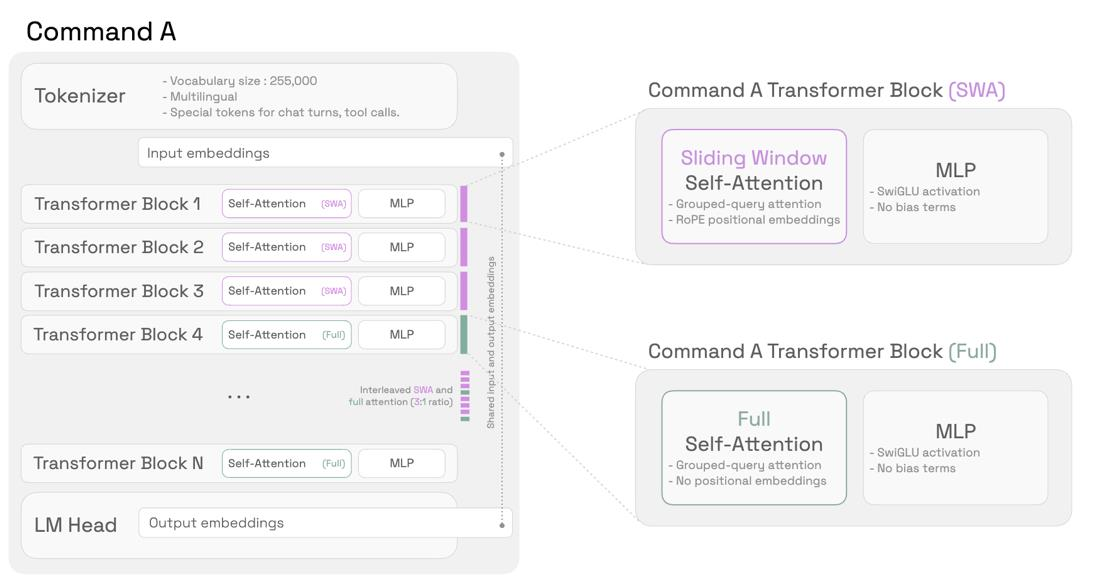1094x586 pixels.
Task: Click Self-Attention (Full) in Transformer Block 4
Action: tap(286, 335)
